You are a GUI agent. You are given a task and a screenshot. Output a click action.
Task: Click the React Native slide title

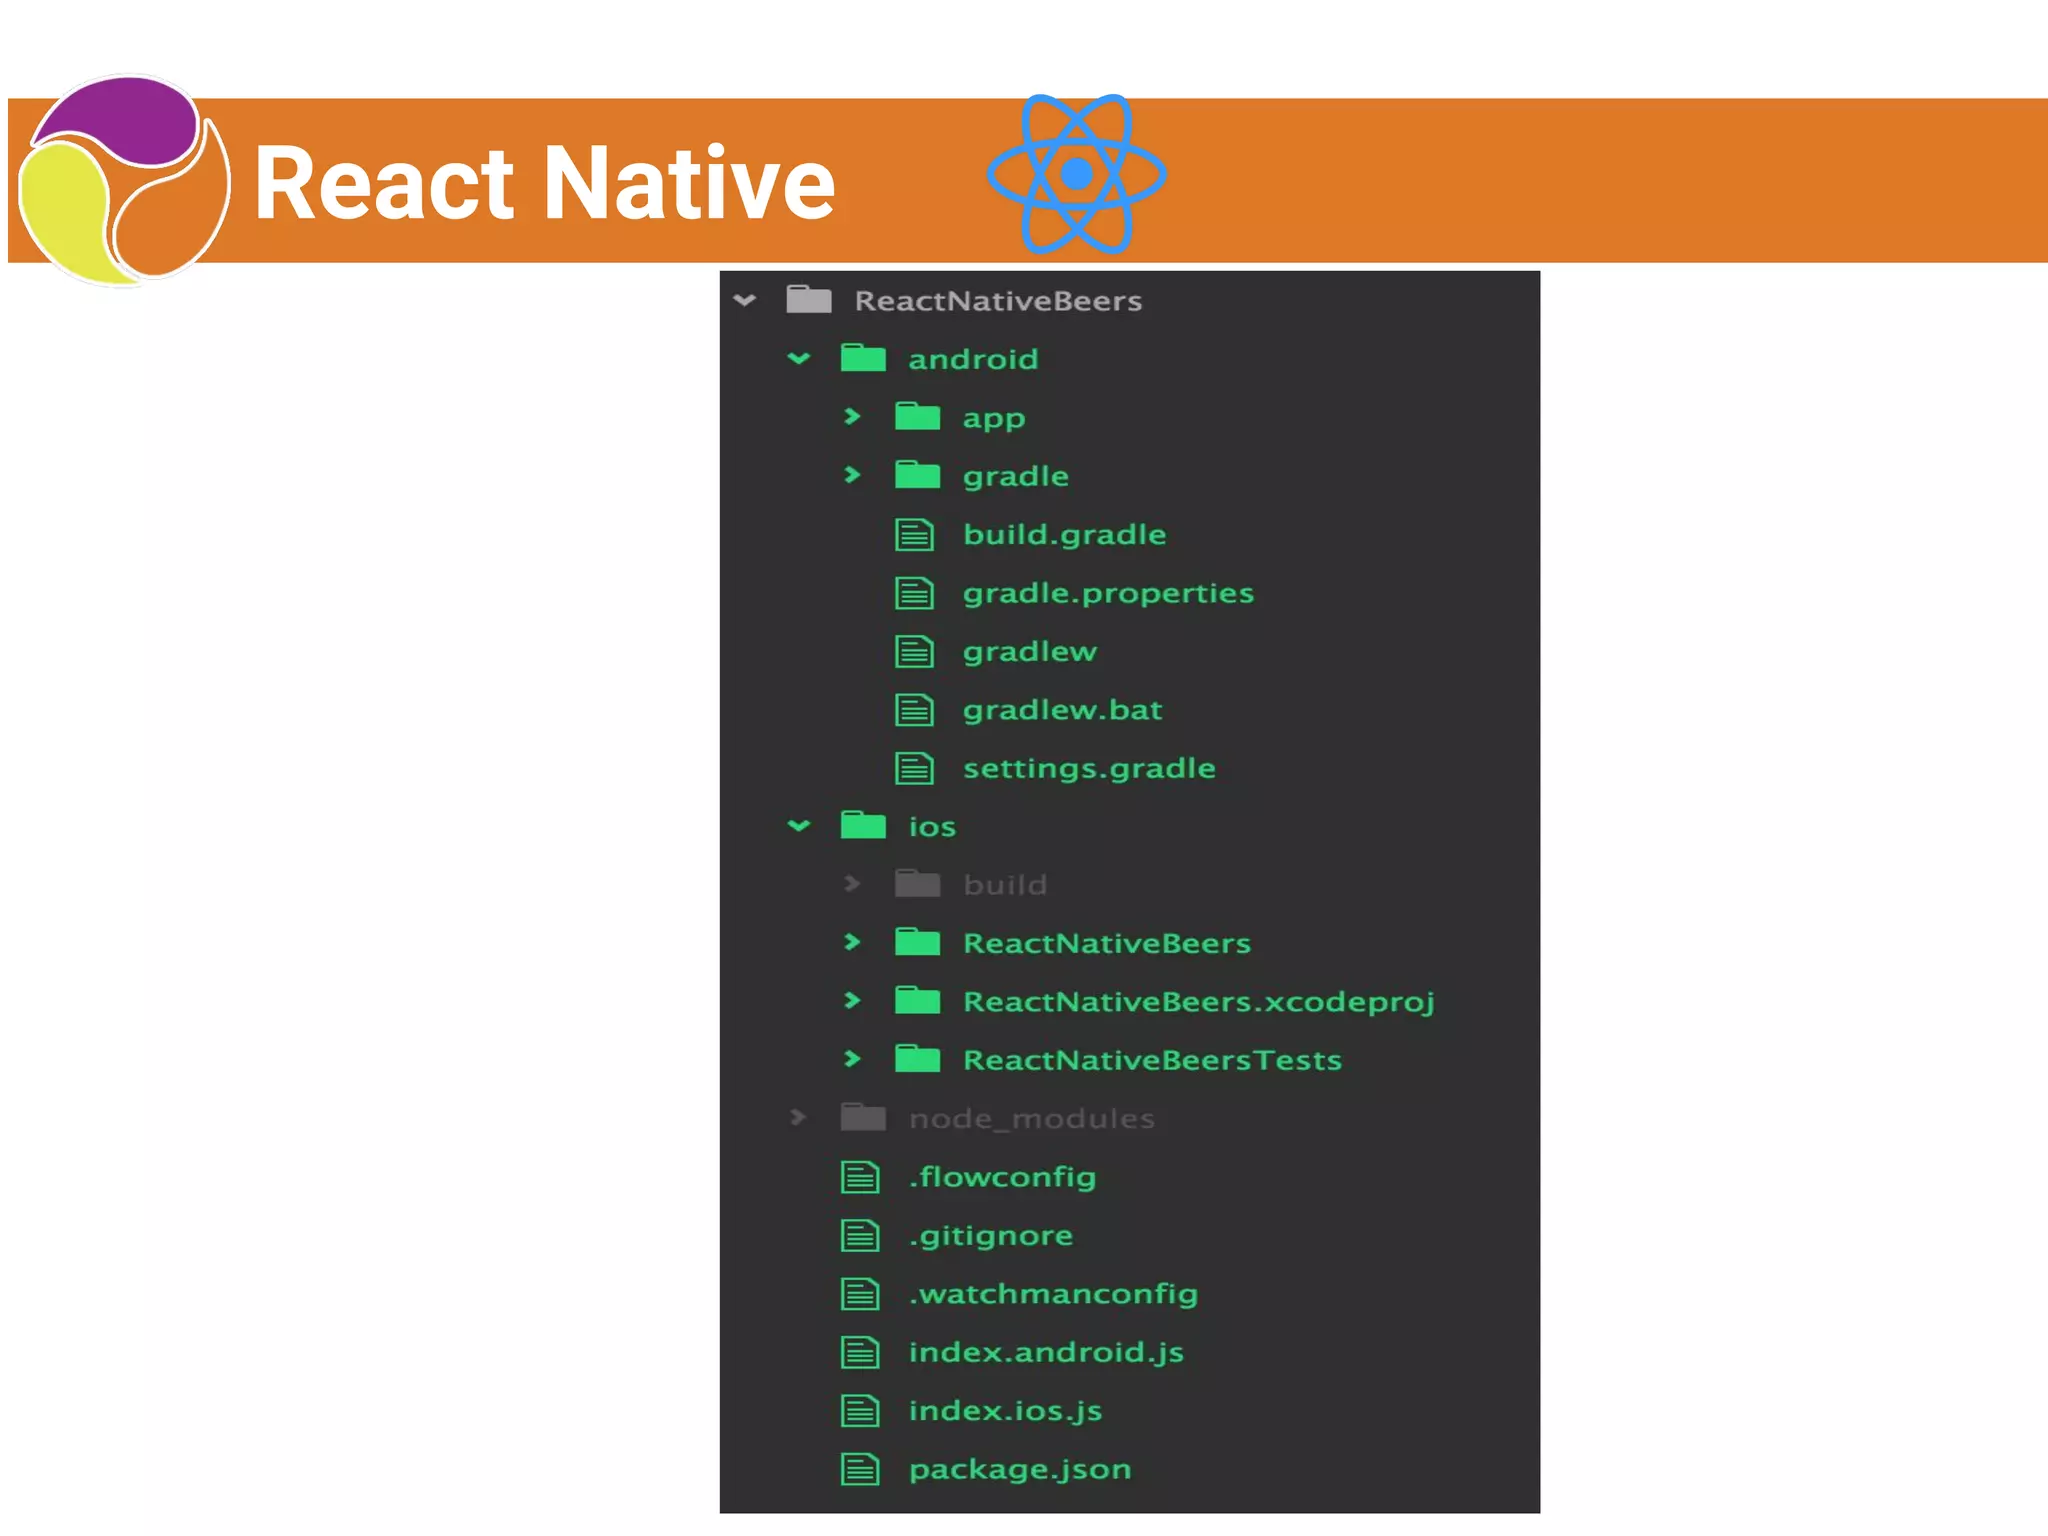tap(545, 182)
